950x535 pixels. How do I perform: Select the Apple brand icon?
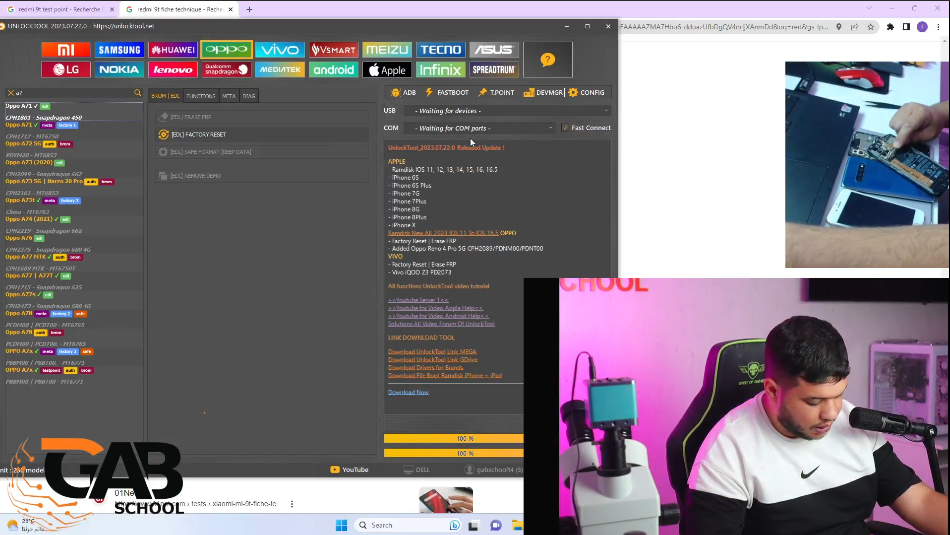[x=387, y=70]
